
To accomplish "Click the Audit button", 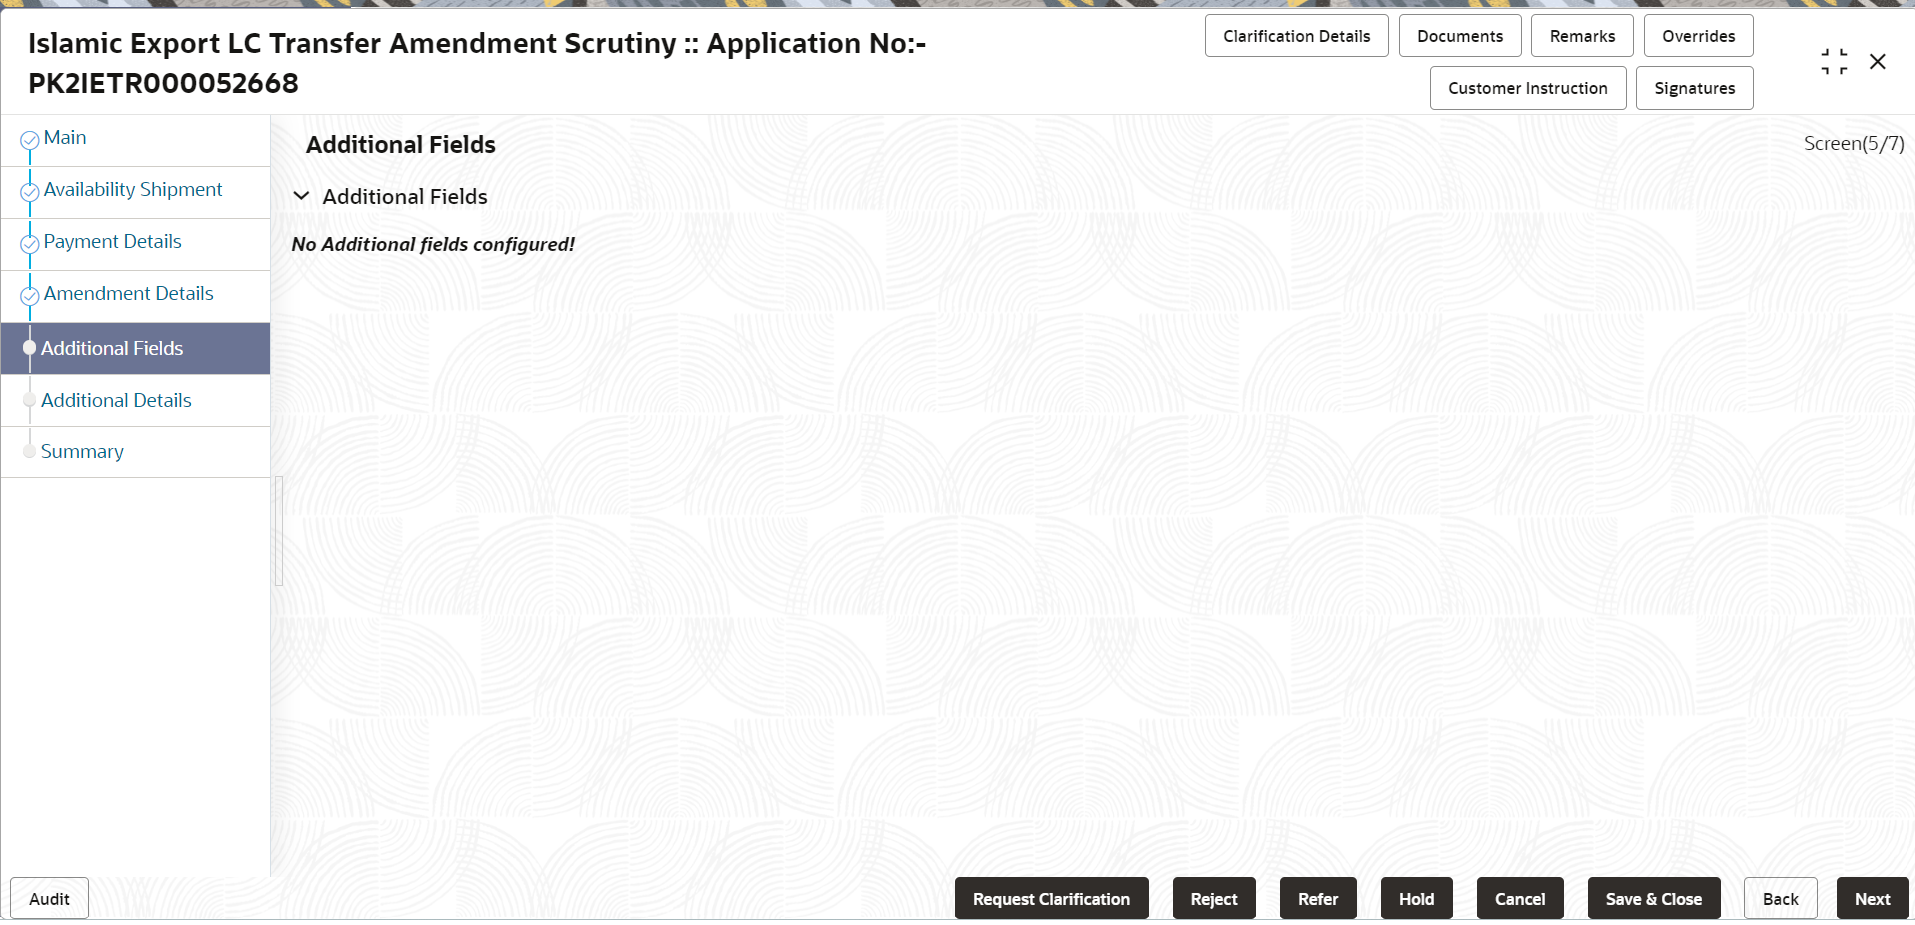I will pyautogui.click(x=48, y=898).
